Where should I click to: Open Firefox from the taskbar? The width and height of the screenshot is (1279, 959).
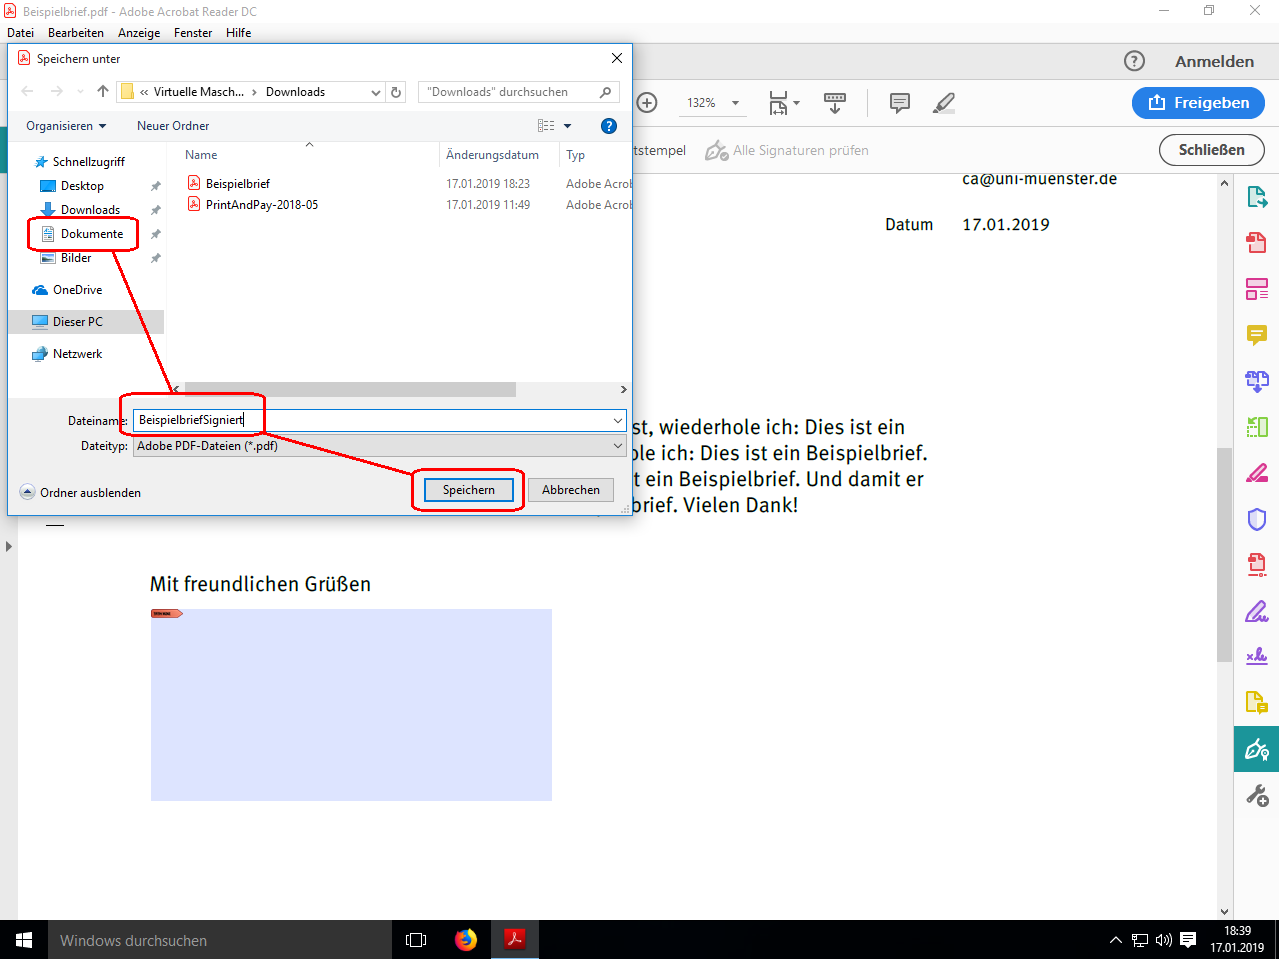click(466, 939)
